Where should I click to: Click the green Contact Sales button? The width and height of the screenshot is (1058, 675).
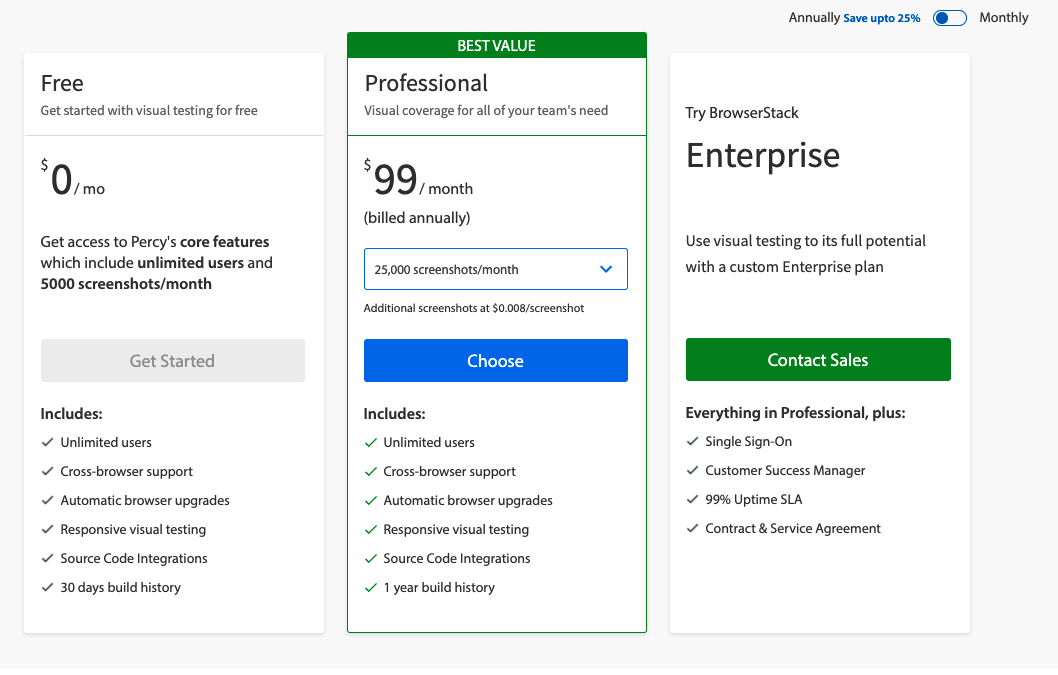pyautogui.click(x=818, y=360)
